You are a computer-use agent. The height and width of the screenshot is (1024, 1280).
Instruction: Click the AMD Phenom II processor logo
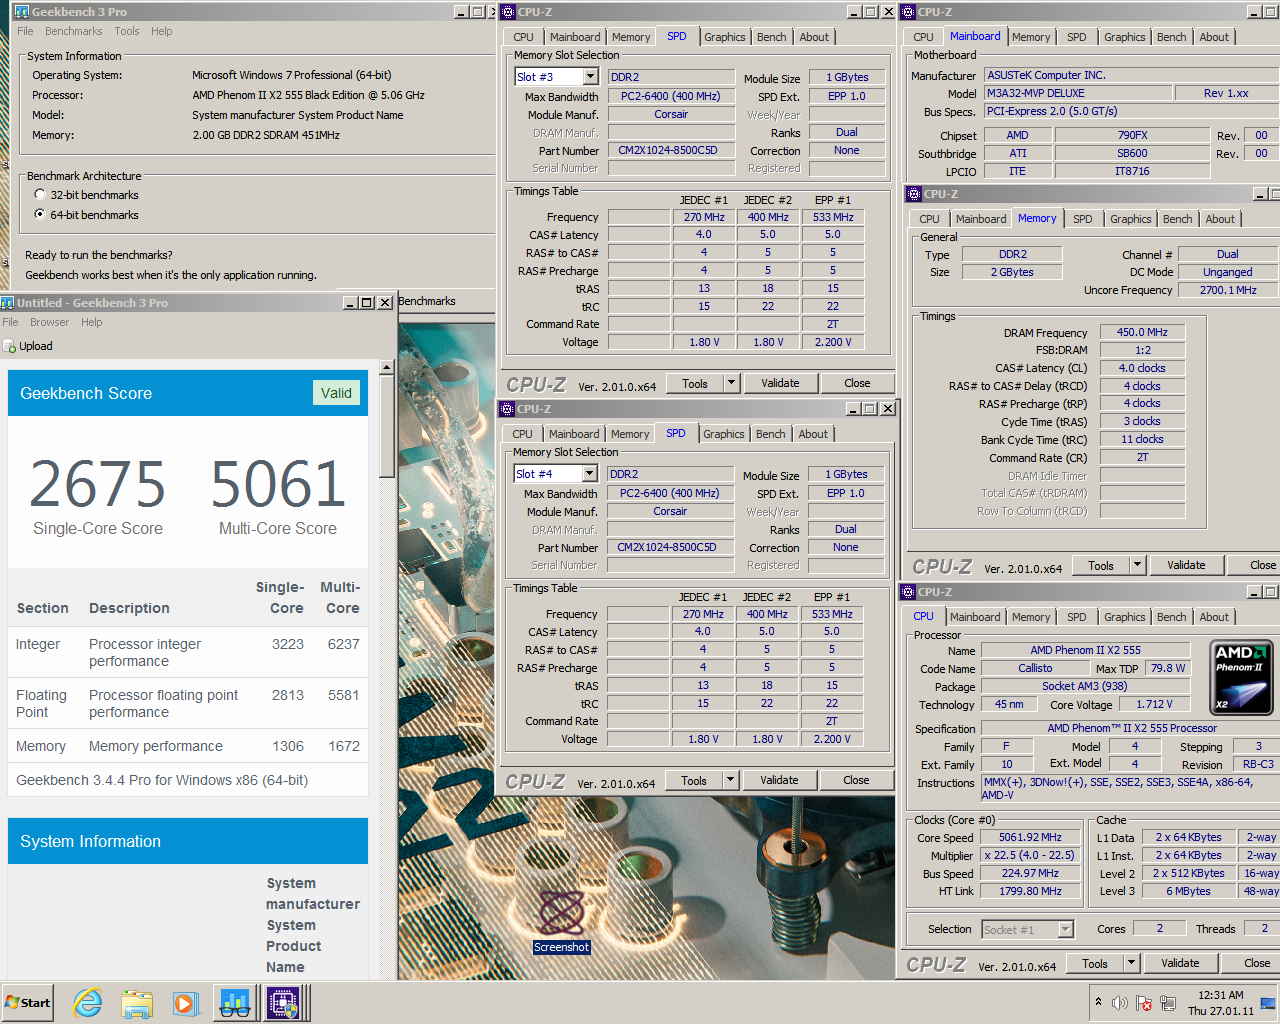1241,677
